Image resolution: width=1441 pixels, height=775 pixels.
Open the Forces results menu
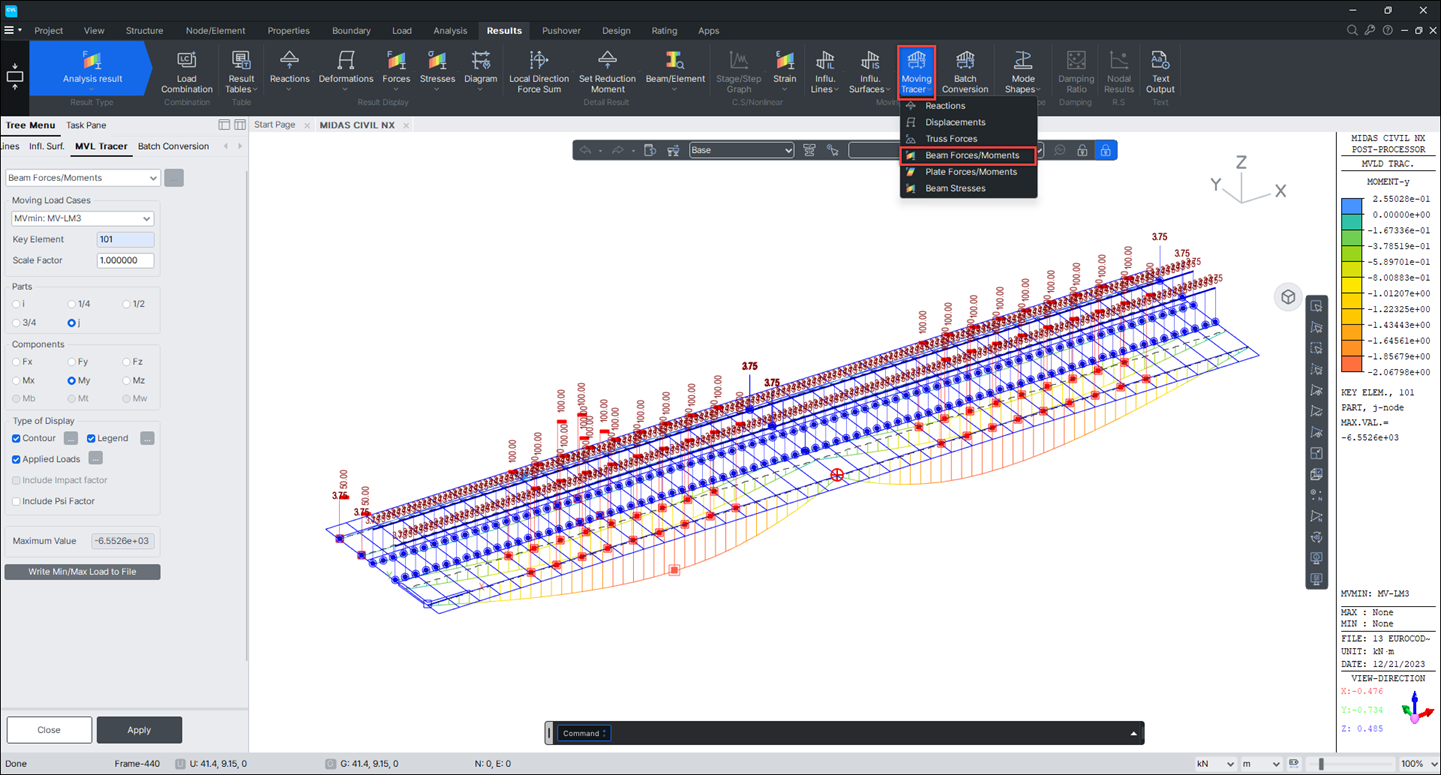(396, 72)
